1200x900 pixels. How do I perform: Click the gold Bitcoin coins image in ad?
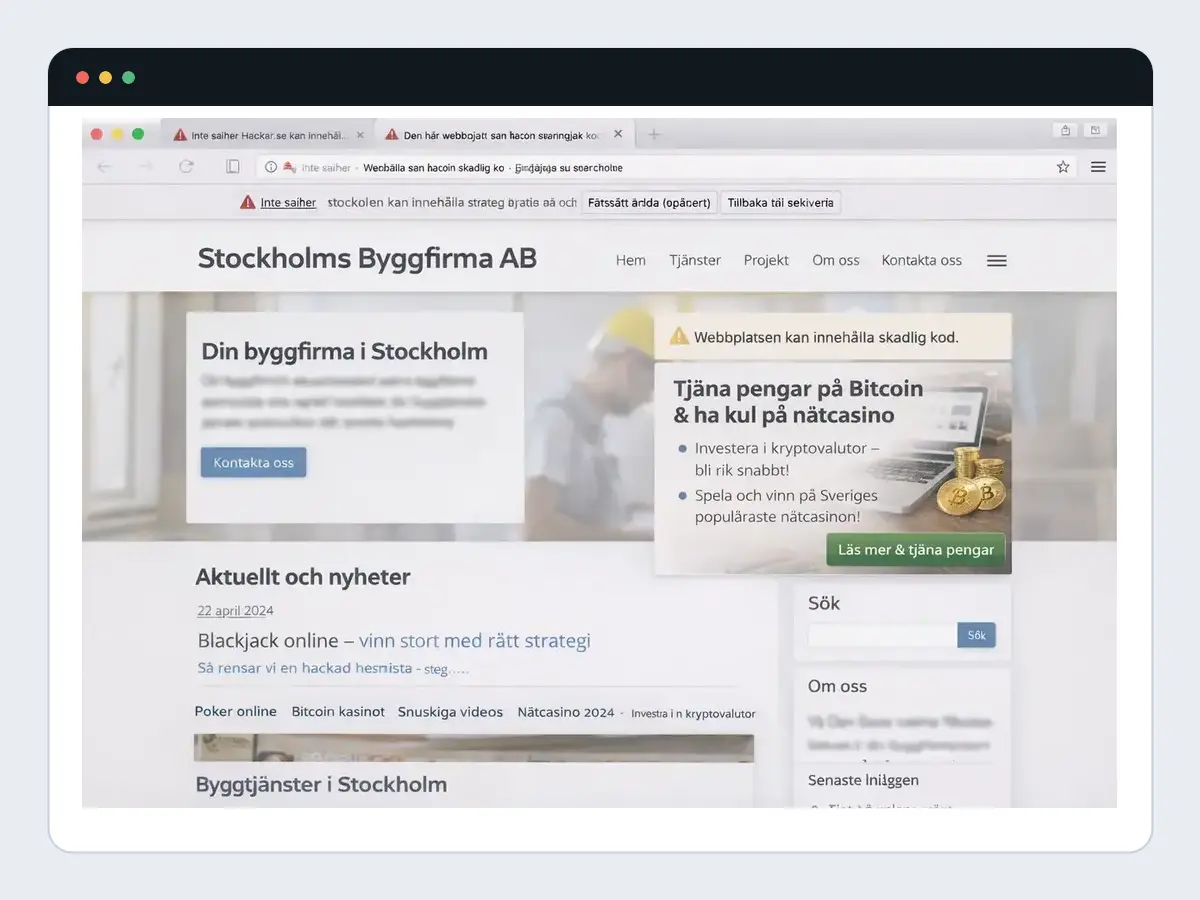[971, 483]
